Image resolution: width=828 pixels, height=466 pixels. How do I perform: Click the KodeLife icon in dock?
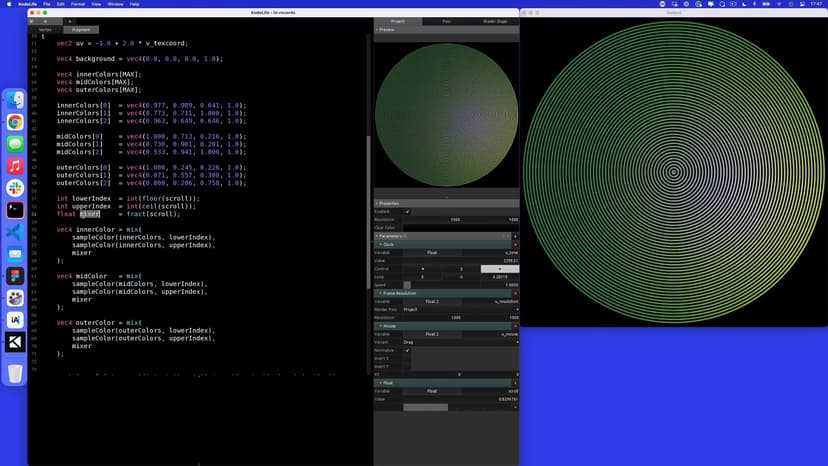(15, 342)
